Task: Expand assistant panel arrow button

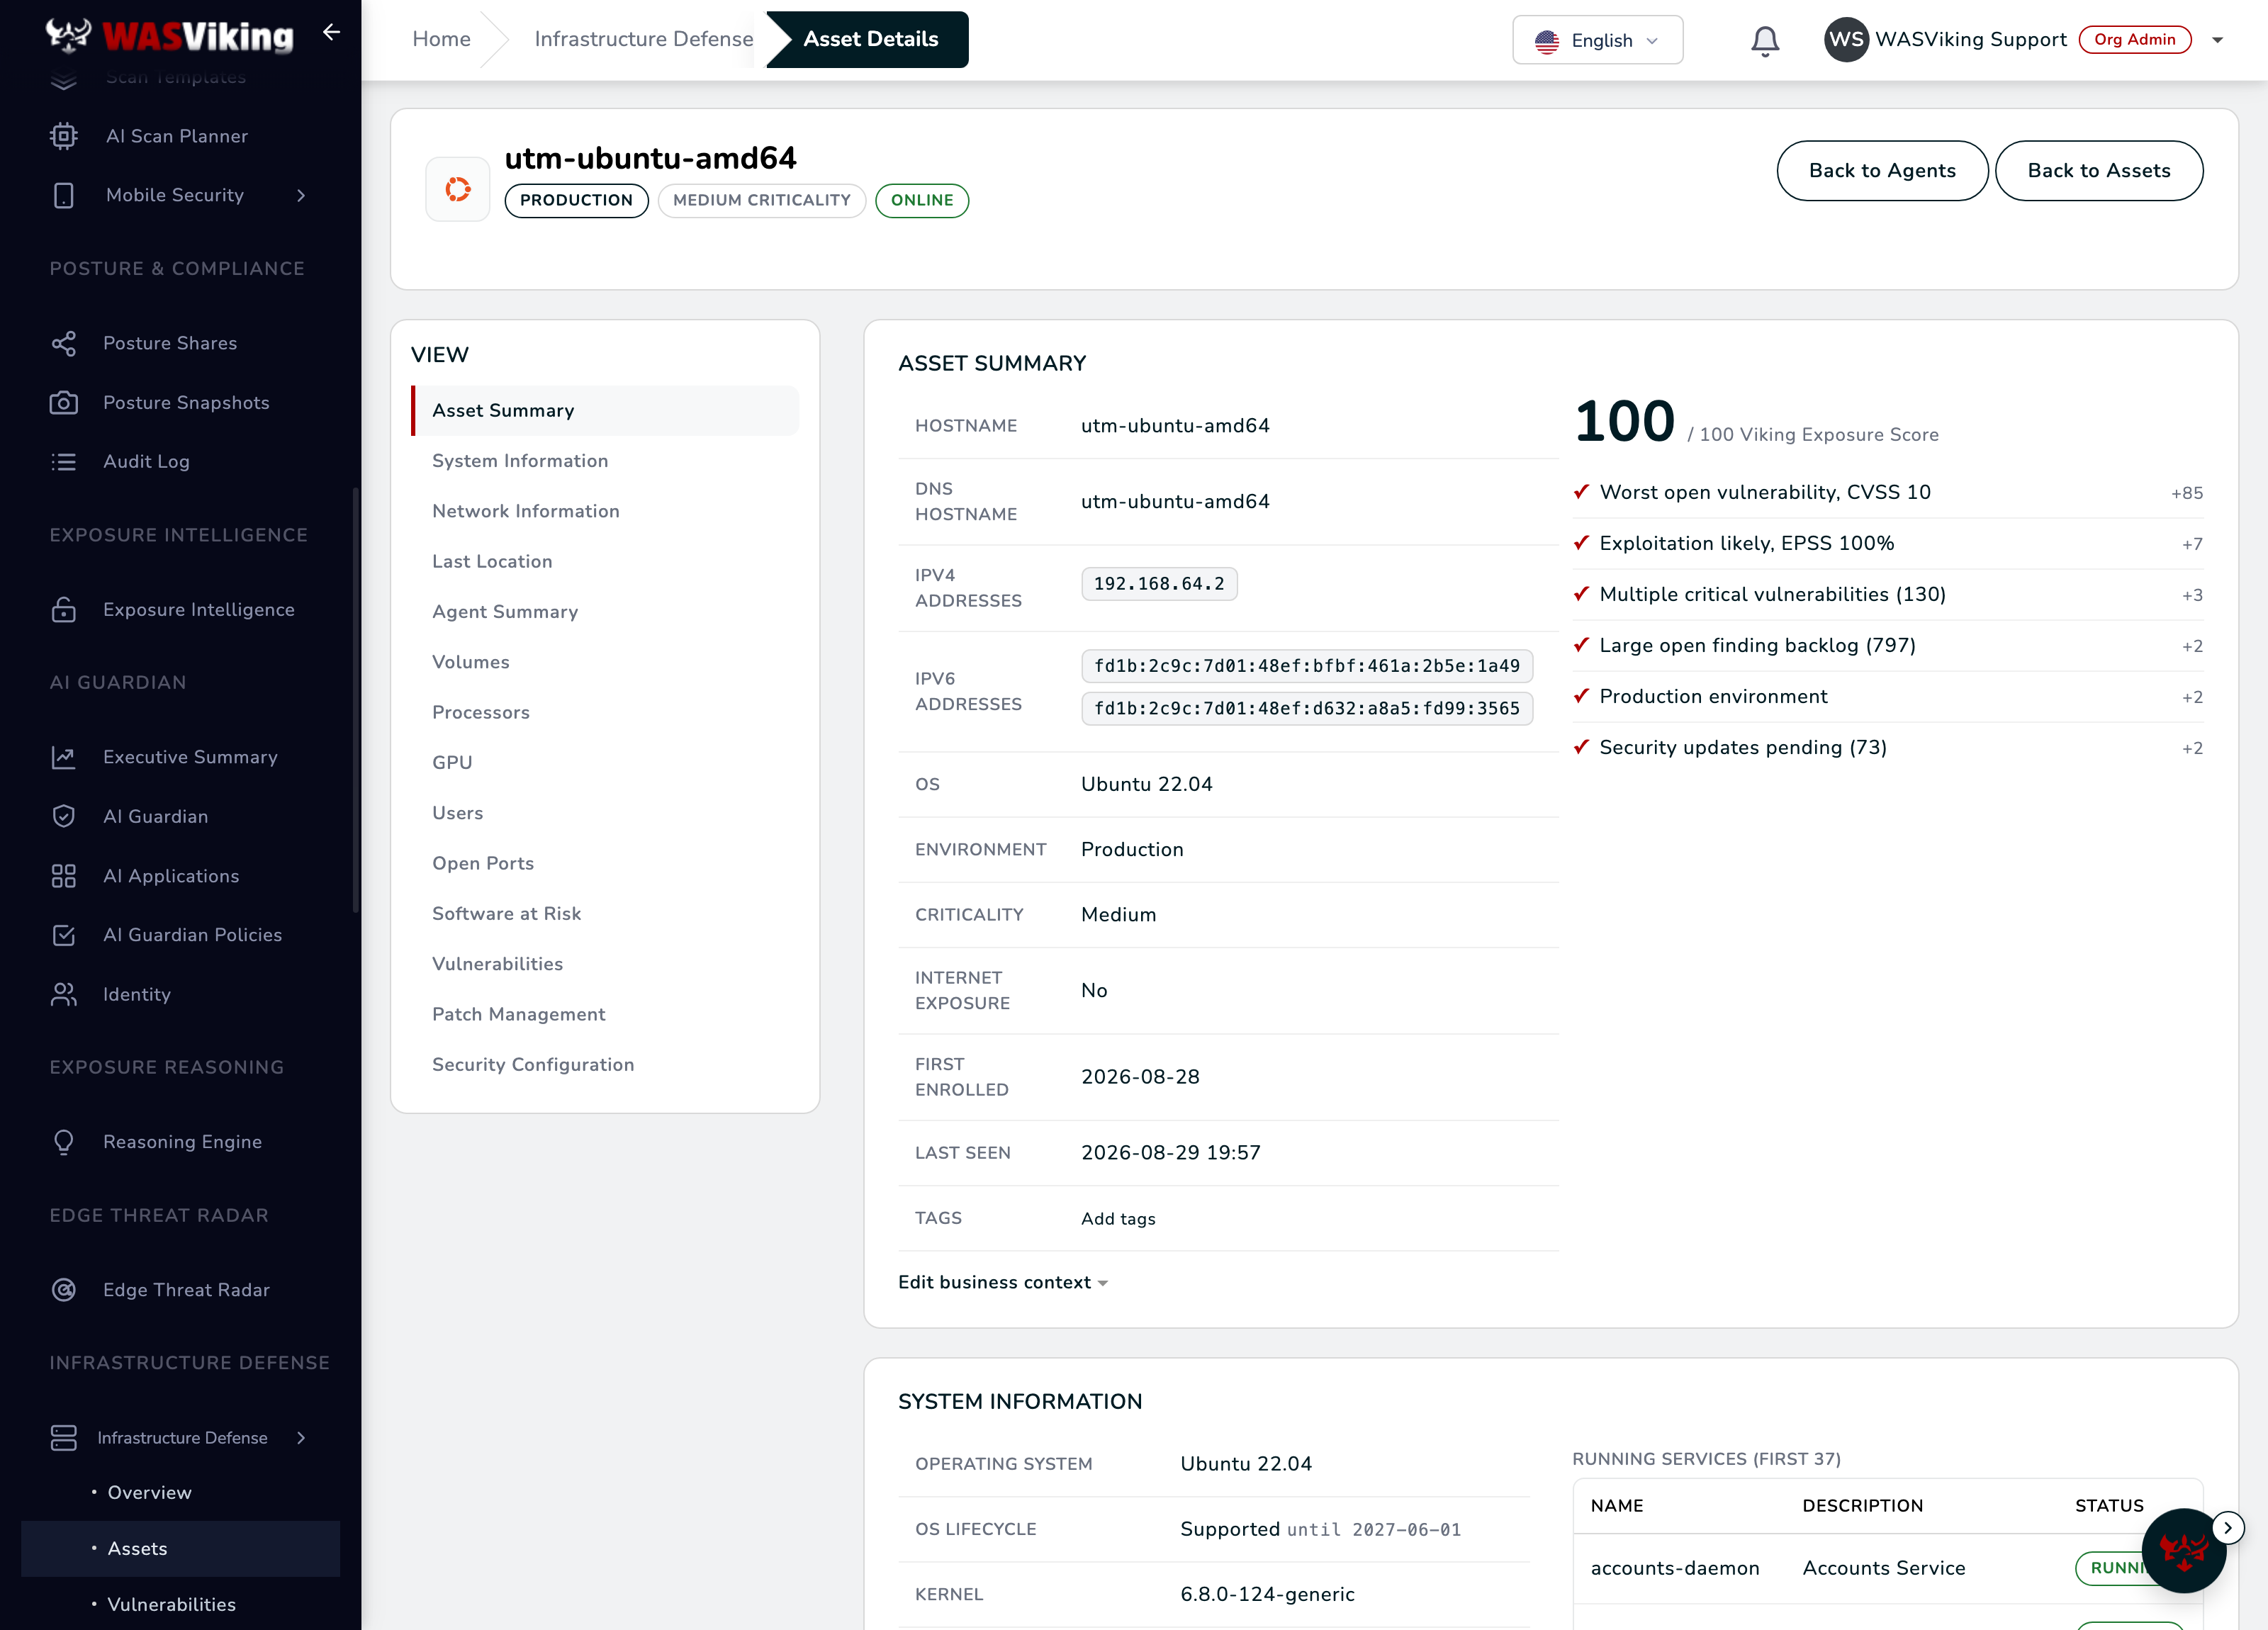Action: pos(2228,1527)
